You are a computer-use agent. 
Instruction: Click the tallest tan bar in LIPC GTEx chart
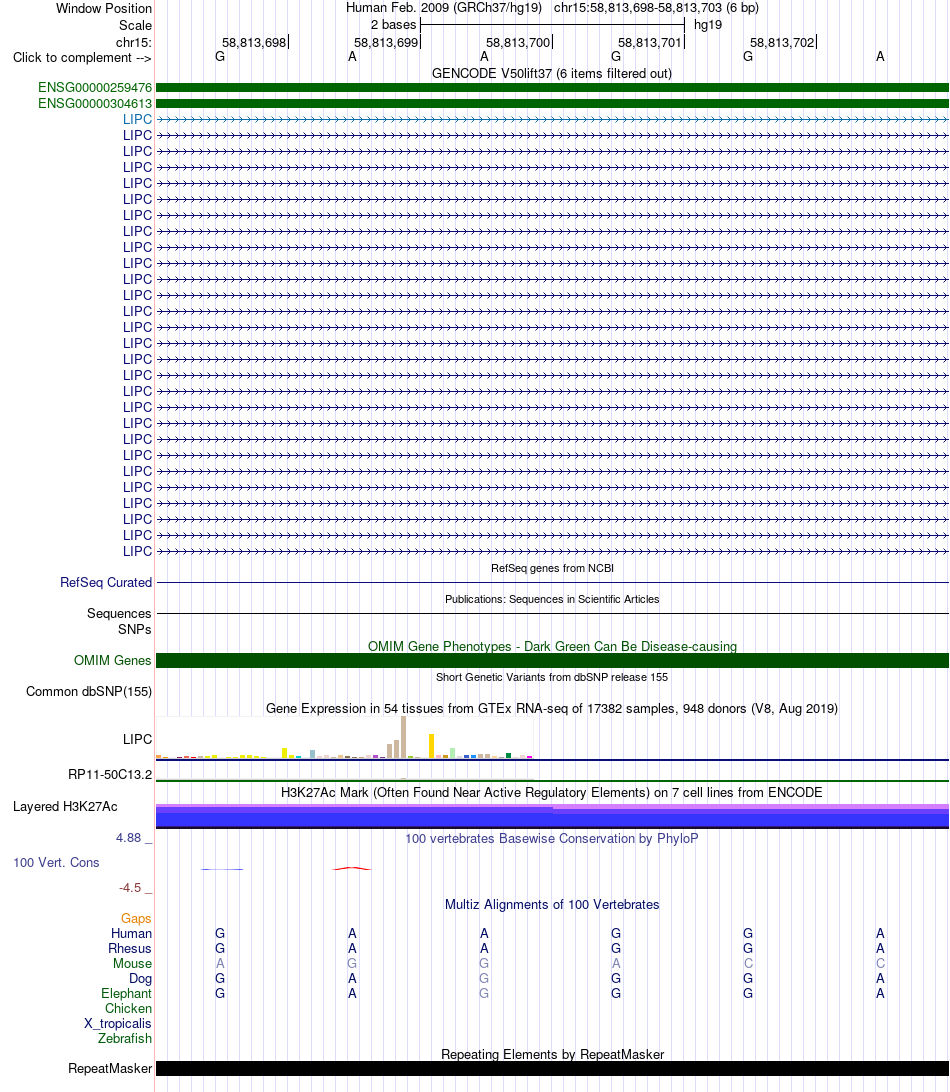click(x=403, y=738)
